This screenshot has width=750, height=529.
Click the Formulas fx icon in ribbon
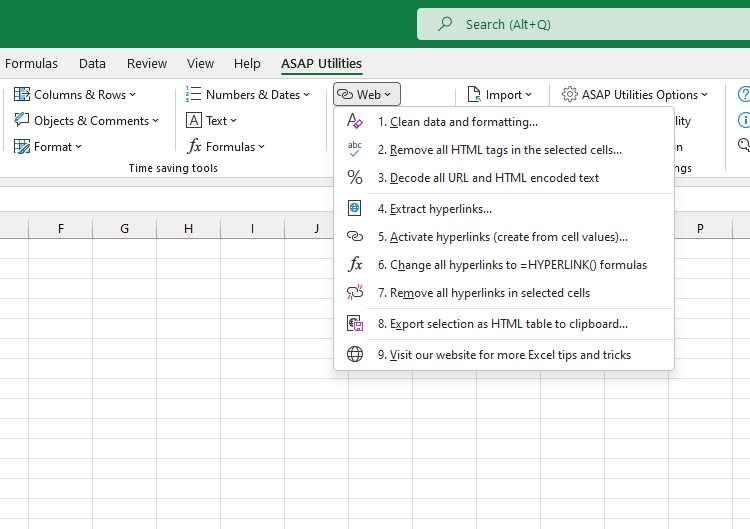[x=194, y=146]
